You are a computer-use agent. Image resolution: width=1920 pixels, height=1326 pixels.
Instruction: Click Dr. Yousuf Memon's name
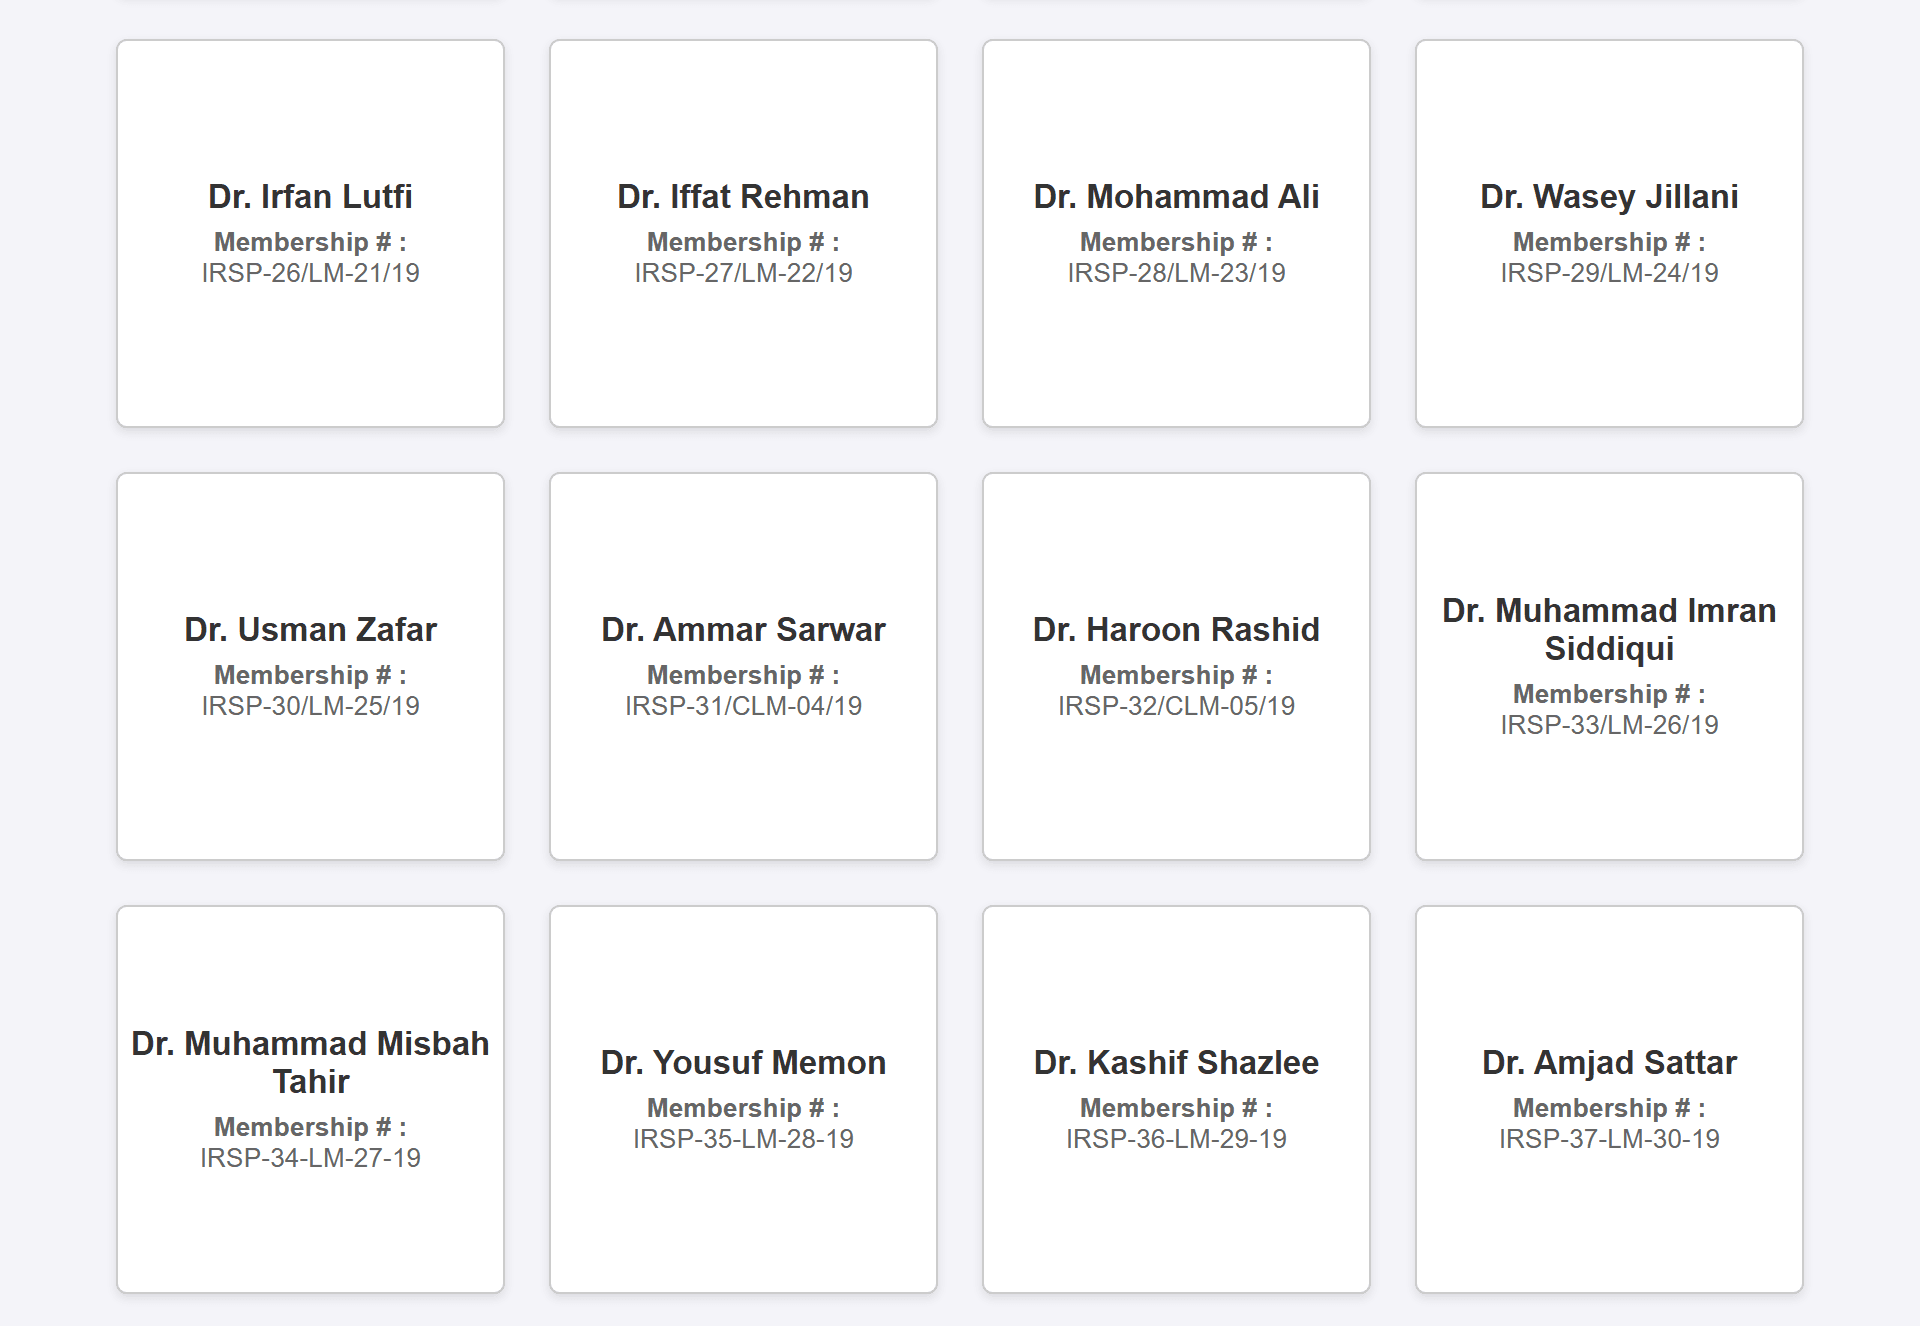coord(743,1063)
